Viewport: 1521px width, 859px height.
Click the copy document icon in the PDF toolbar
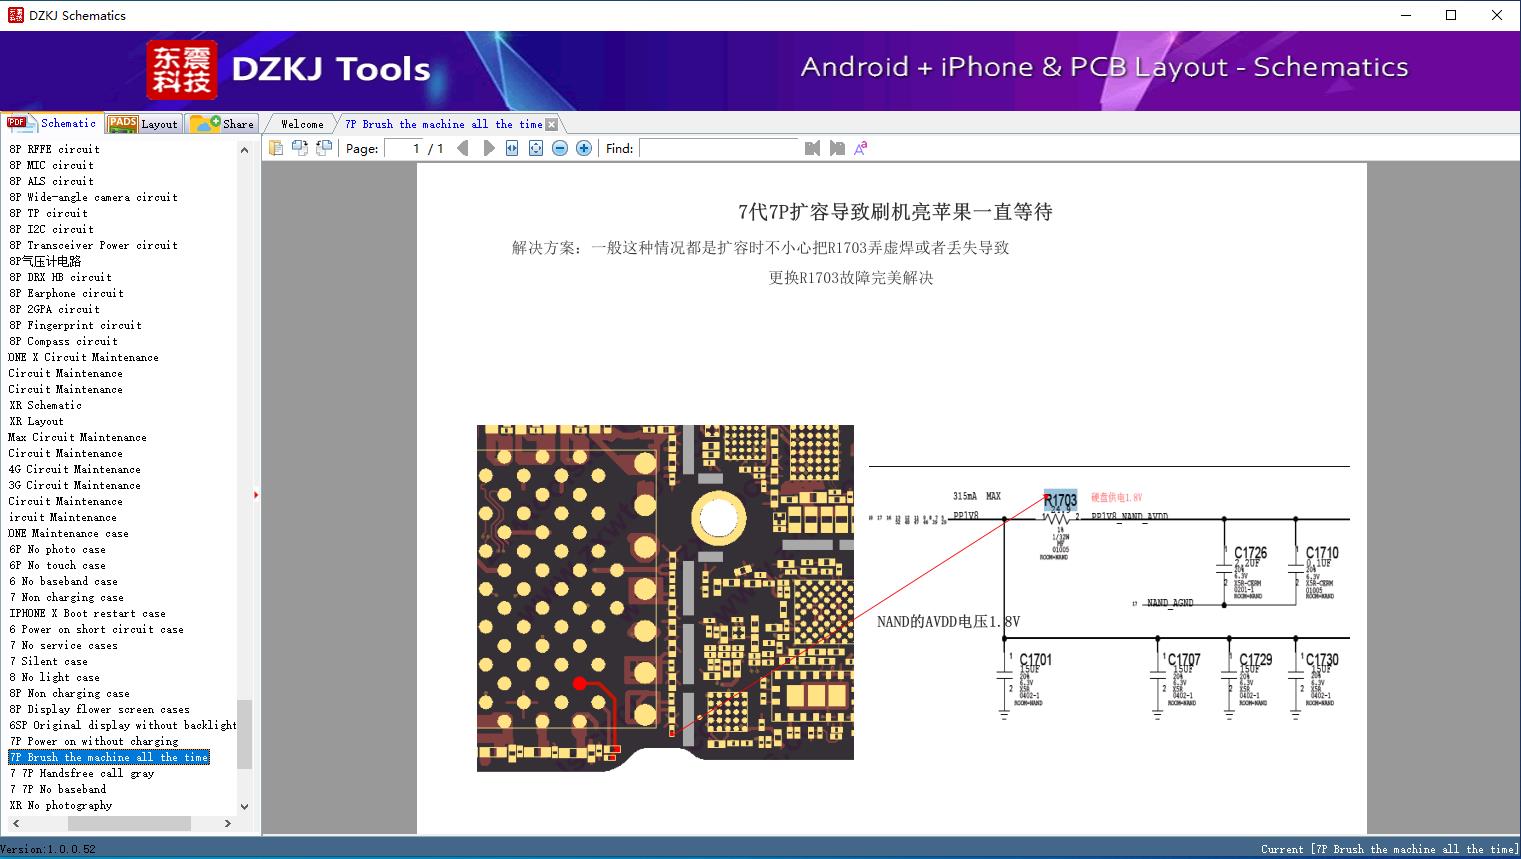coord(276,148)
